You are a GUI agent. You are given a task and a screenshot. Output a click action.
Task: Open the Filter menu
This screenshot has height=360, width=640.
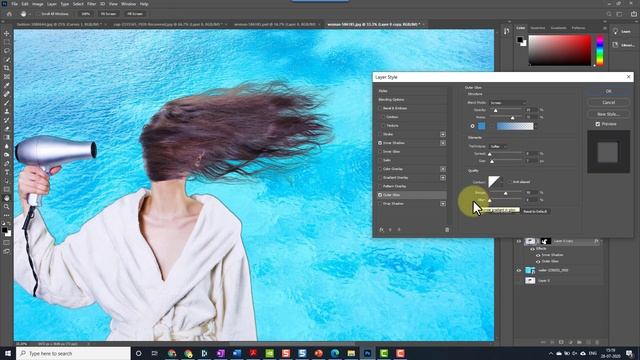(x=91, y=4)
